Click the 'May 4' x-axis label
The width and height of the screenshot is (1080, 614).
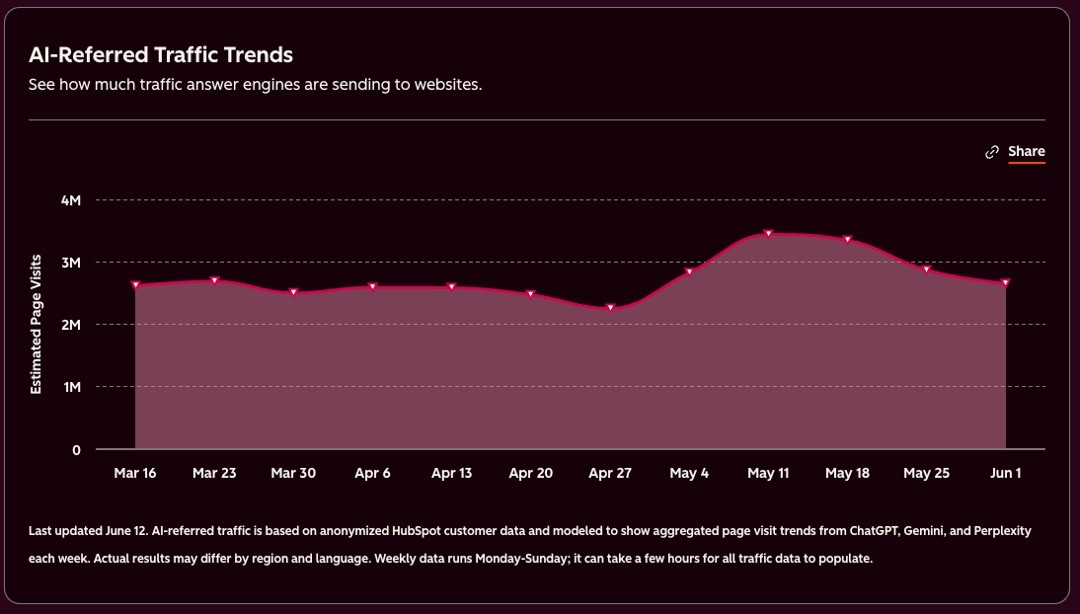(x=689, y=473)
